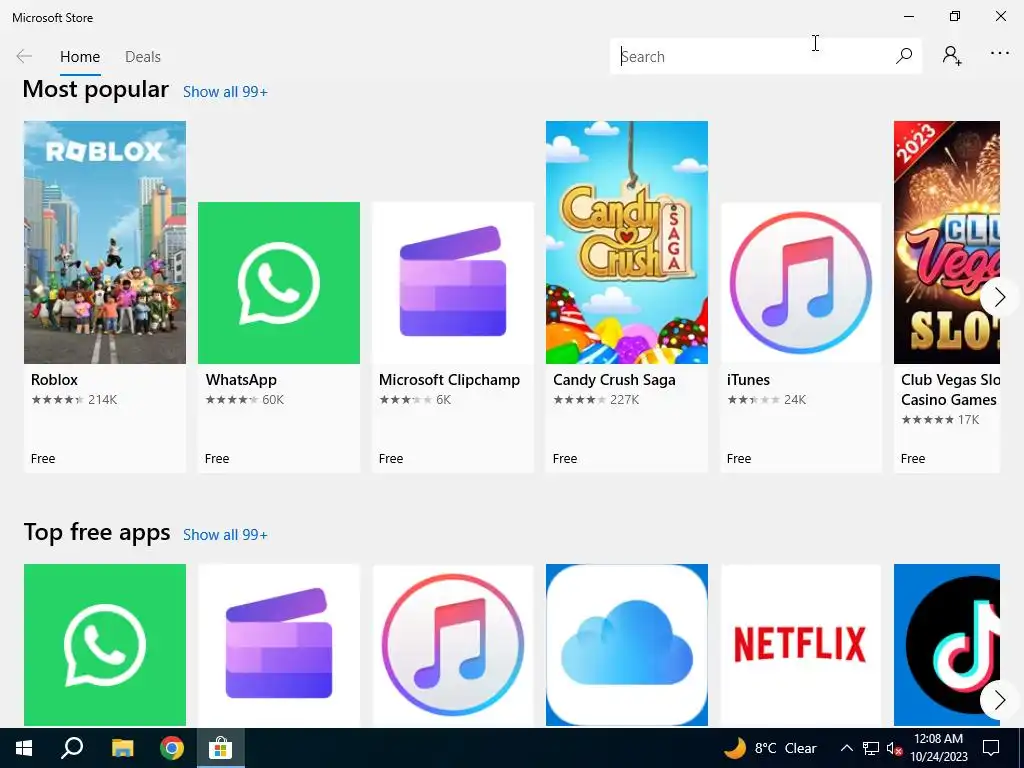Open Microsoft Clipchamp icon in Most popular

453,283
